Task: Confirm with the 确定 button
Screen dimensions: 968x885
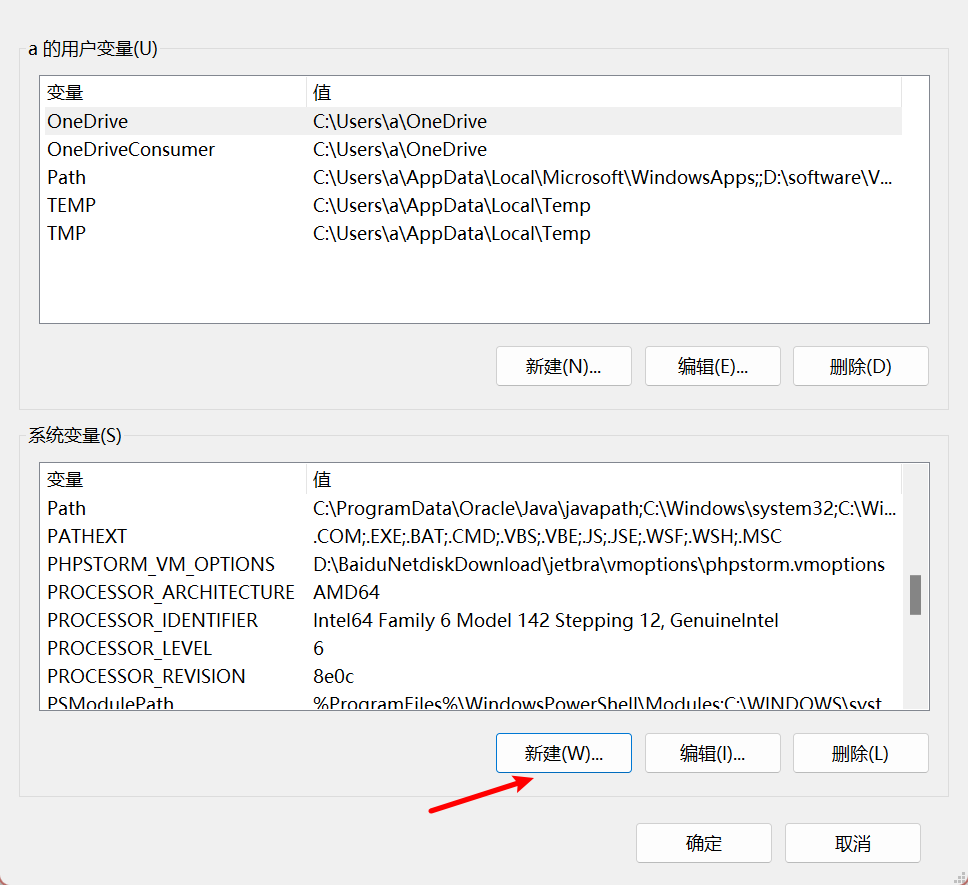Action: [x=704, y=843]
